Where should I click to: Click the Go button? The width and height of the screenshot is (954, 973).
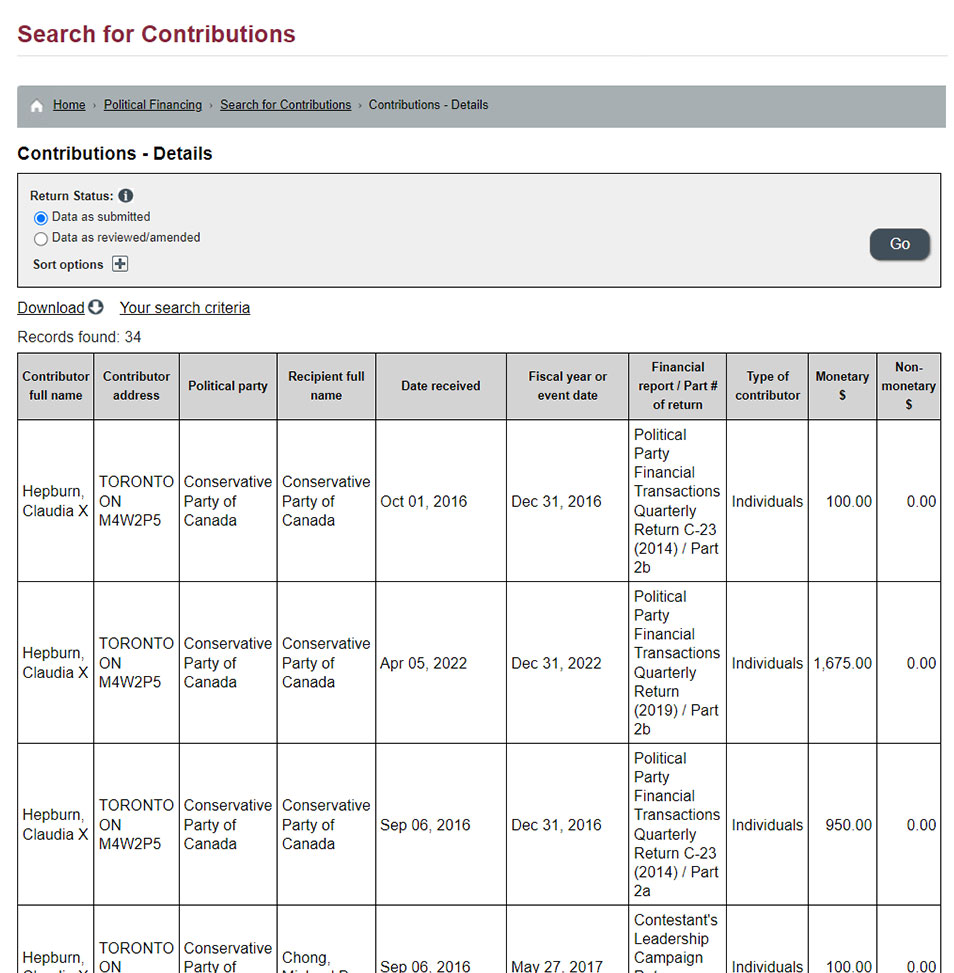click(899, 244)
